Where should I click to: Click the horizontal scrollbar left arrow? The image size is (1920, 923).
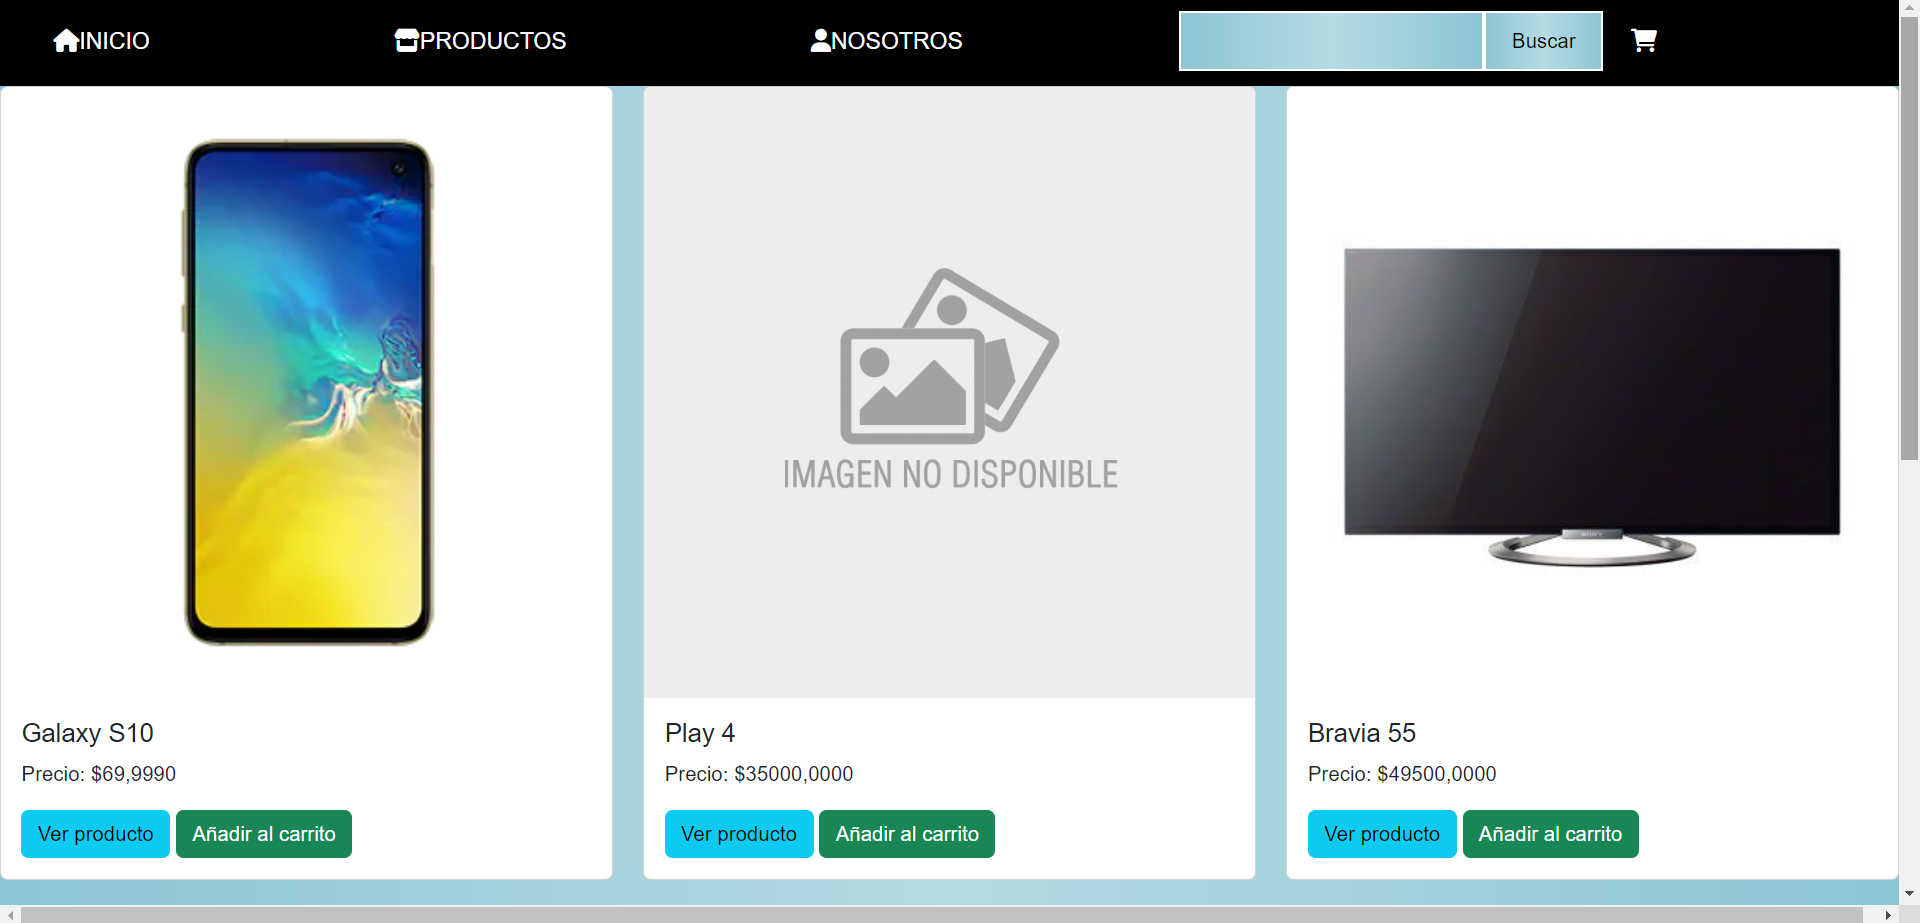point(9,915)
